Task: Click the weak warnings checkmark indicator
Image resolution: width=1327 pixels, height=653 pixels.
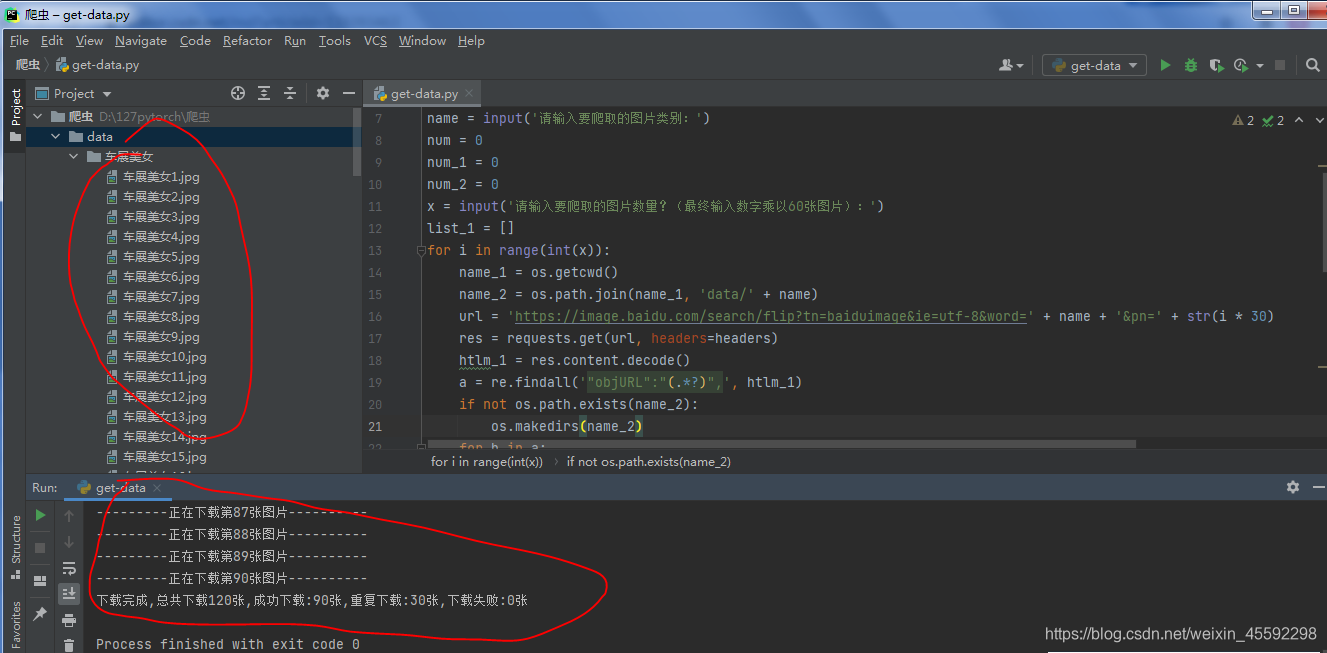Action: coord(1273,120)
